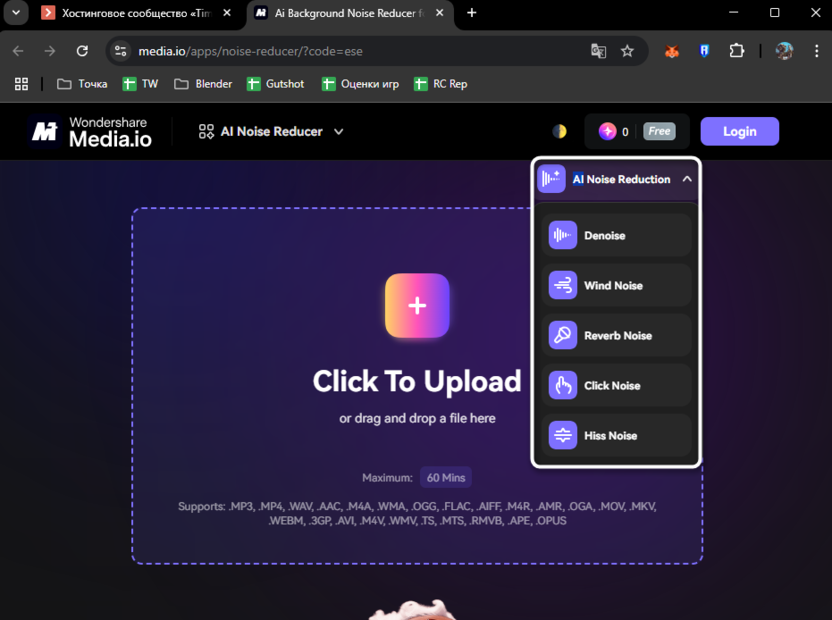Click the Login button
This screenshot has height=620, width=832.
(740, 131)
